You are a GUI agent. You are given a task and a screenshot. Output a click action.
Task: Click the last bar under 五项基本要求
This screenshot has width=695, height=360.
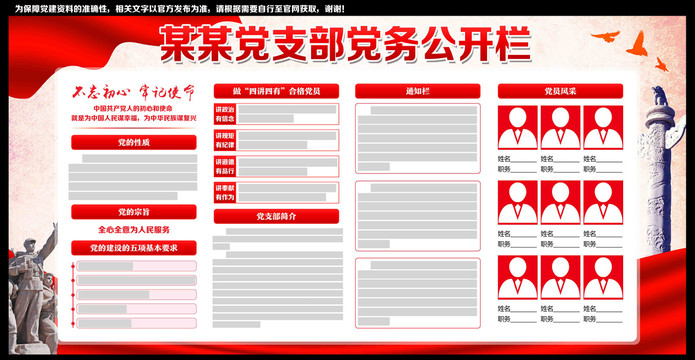click(x=136, y=323)
